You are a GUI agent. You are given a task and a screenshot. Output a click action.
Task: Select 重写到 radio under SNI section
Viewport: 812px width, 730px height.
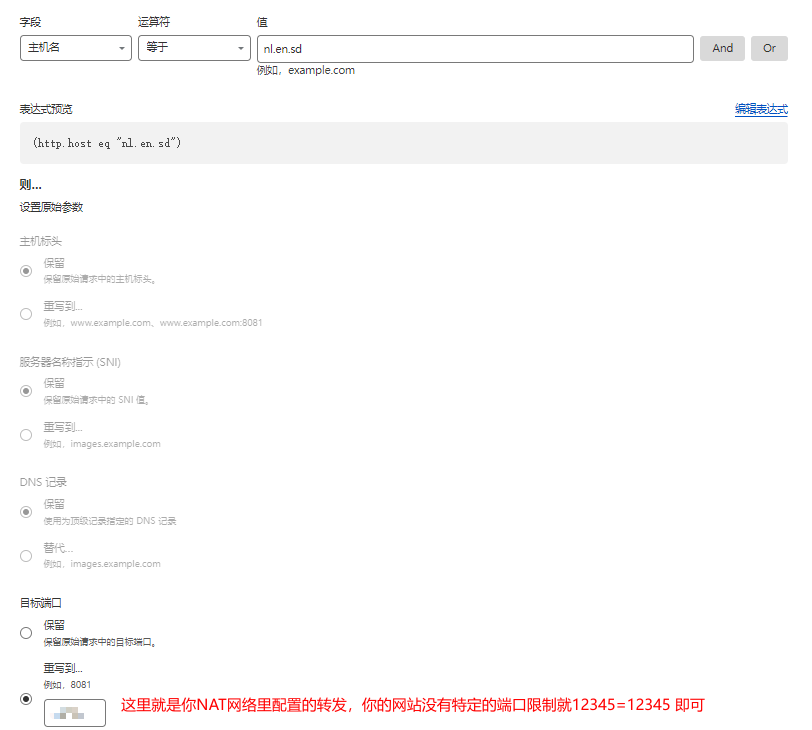coord(26,435)
